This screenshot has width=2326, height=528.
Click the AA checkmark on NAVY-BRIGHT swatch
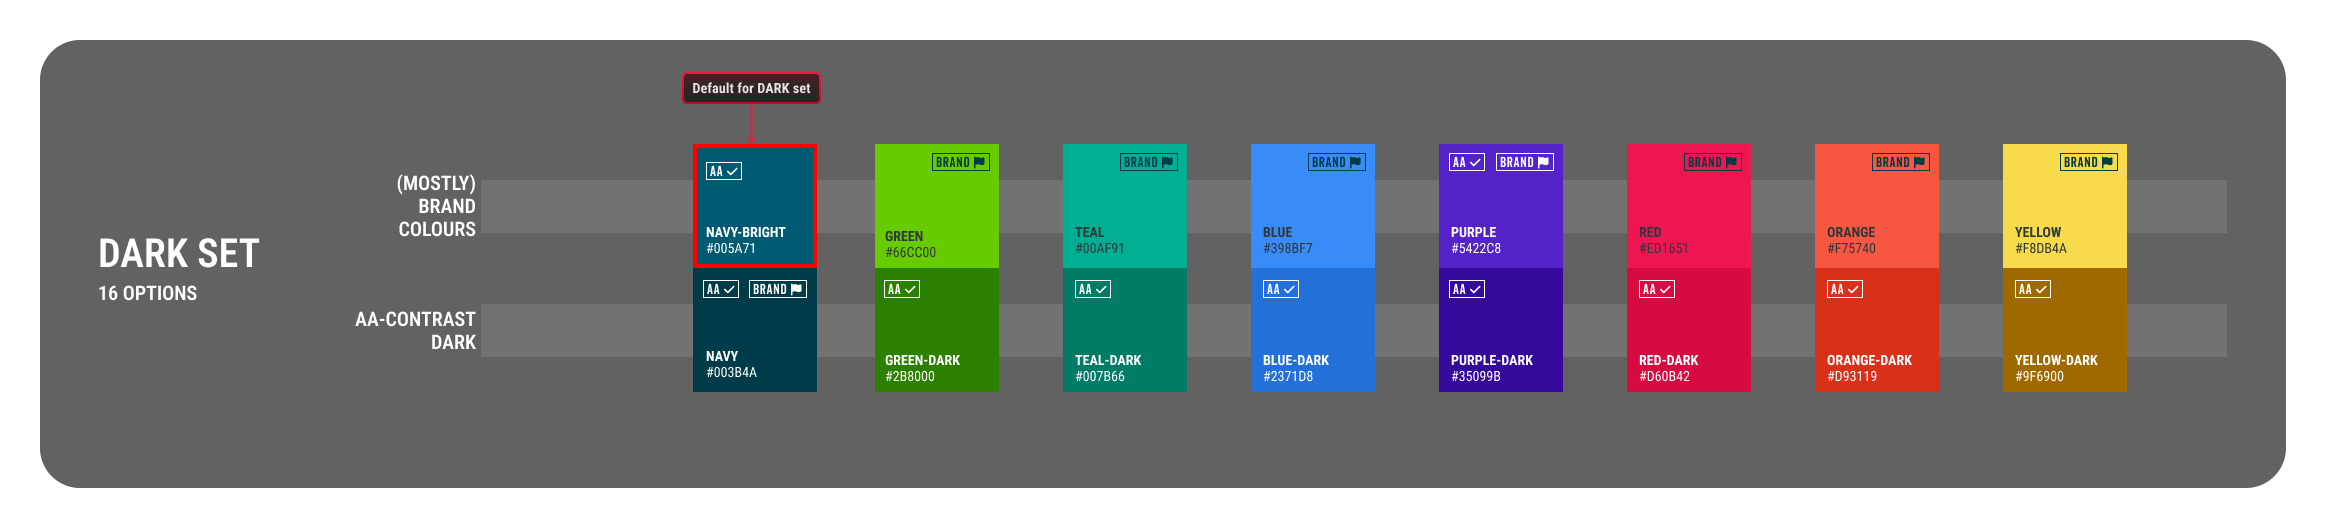coord(723,171)
